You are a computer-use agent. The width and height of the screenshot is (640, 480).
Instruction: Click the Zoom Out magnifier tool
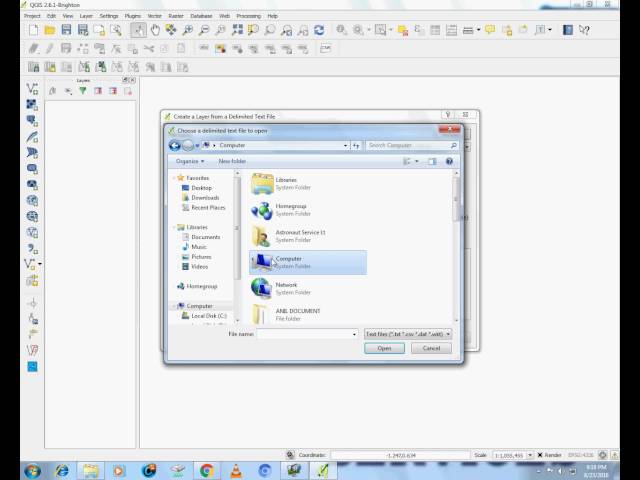coord(204,30)
